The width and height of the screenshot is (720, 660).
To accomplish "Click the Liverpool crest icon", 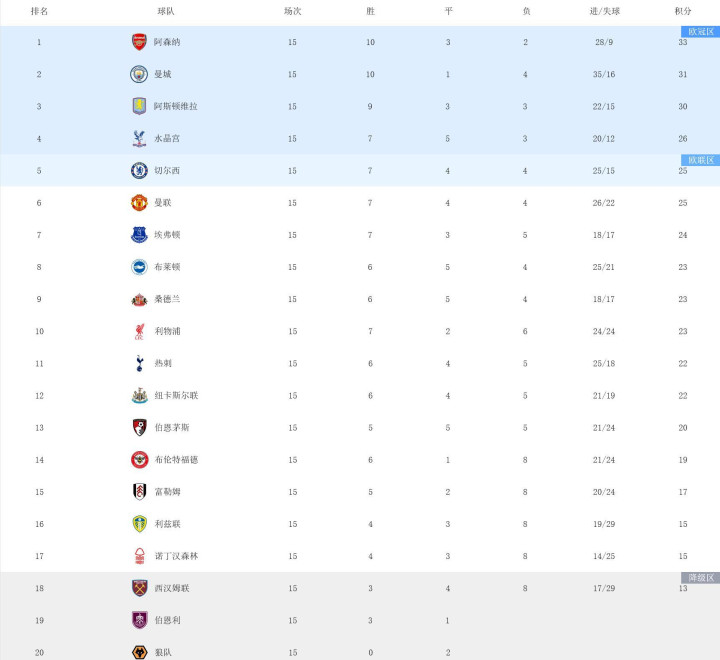I will point(139,331).
